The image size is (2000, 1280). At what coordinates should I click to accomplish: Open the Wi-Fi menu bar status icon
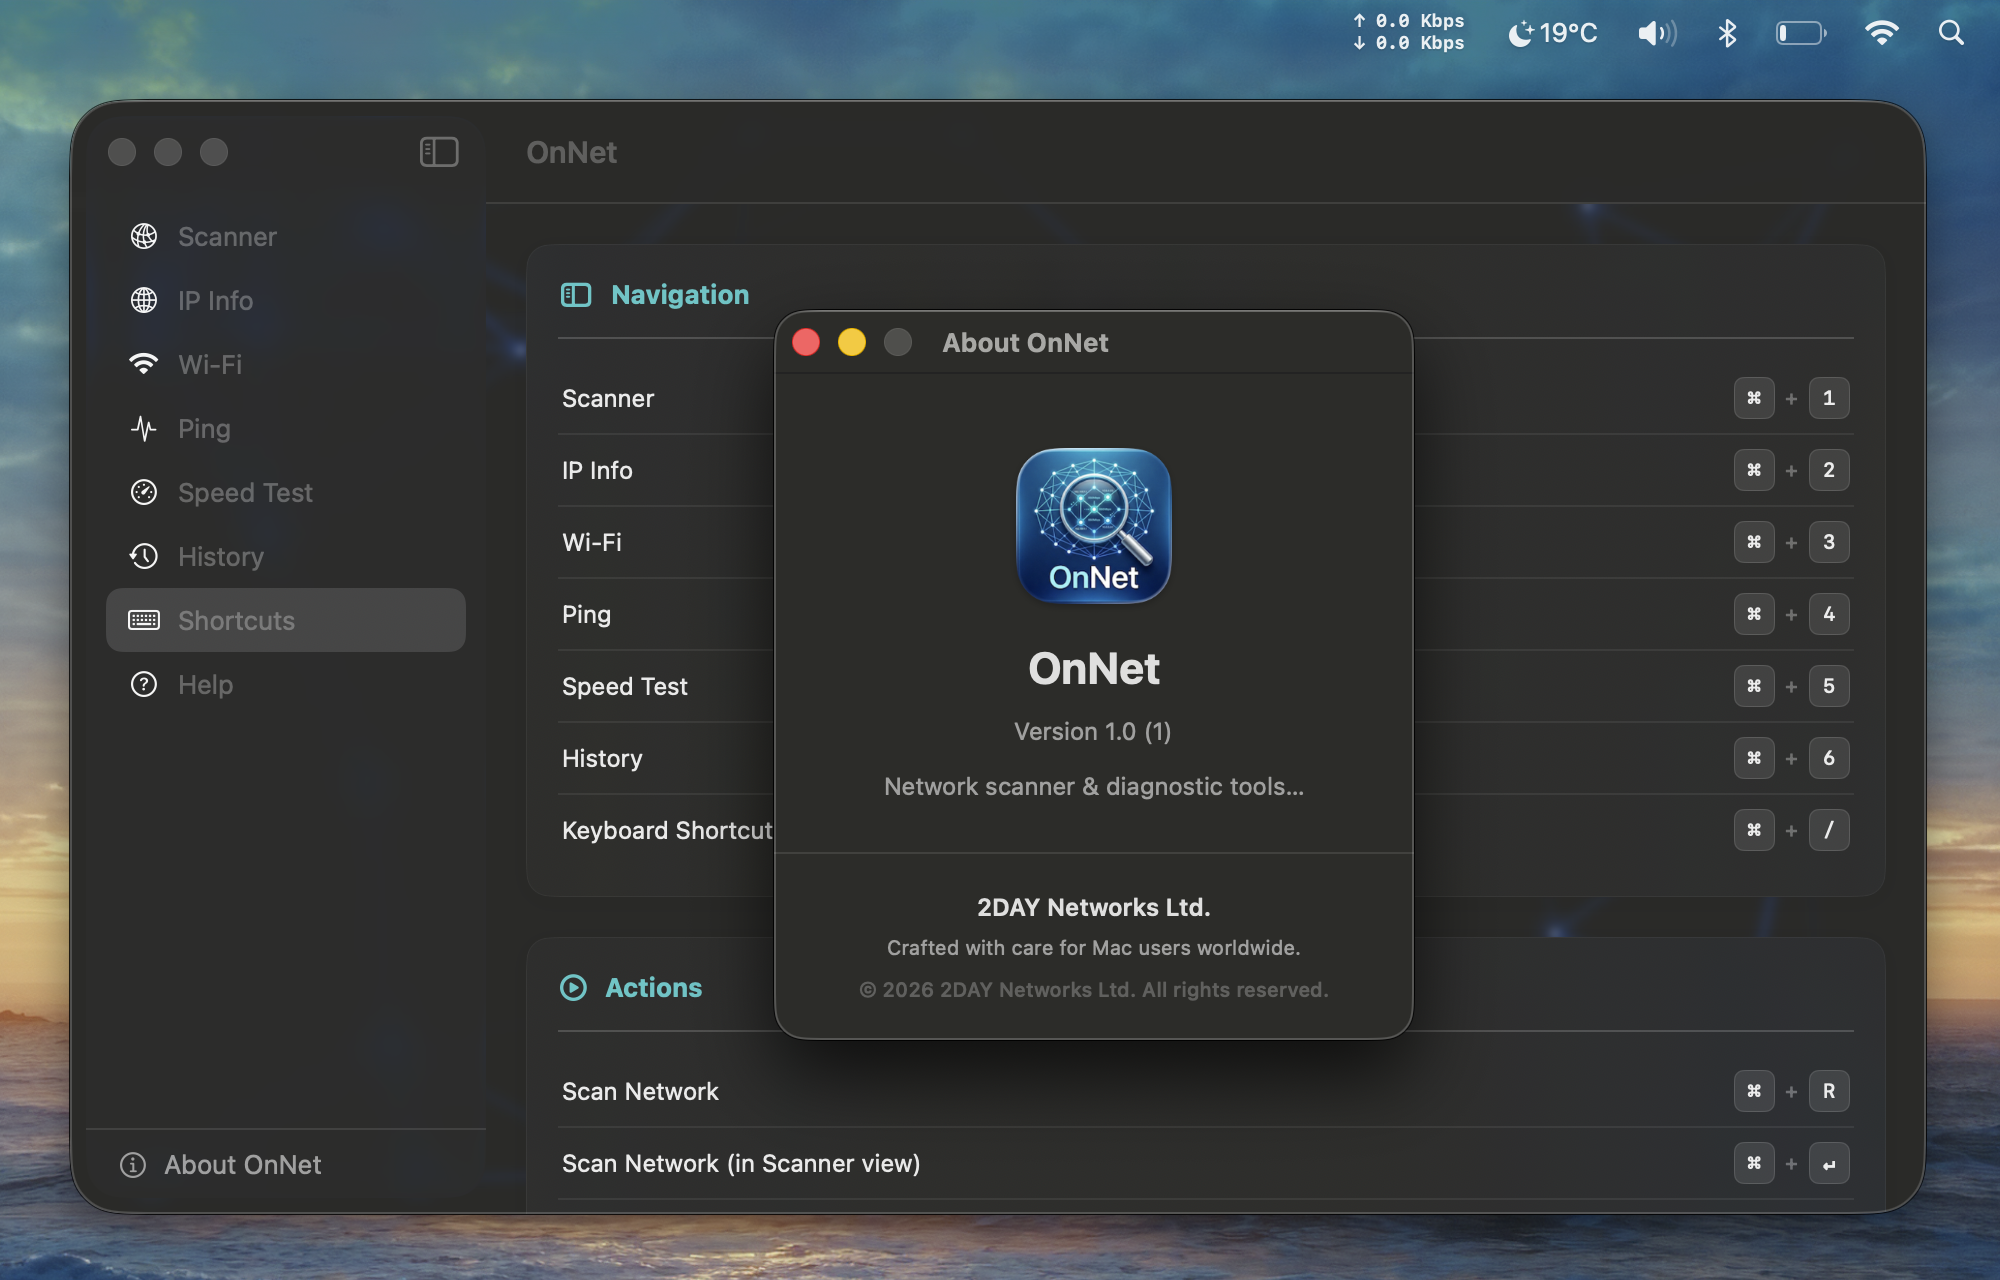pyautogui.click(x=1881, y=33)
